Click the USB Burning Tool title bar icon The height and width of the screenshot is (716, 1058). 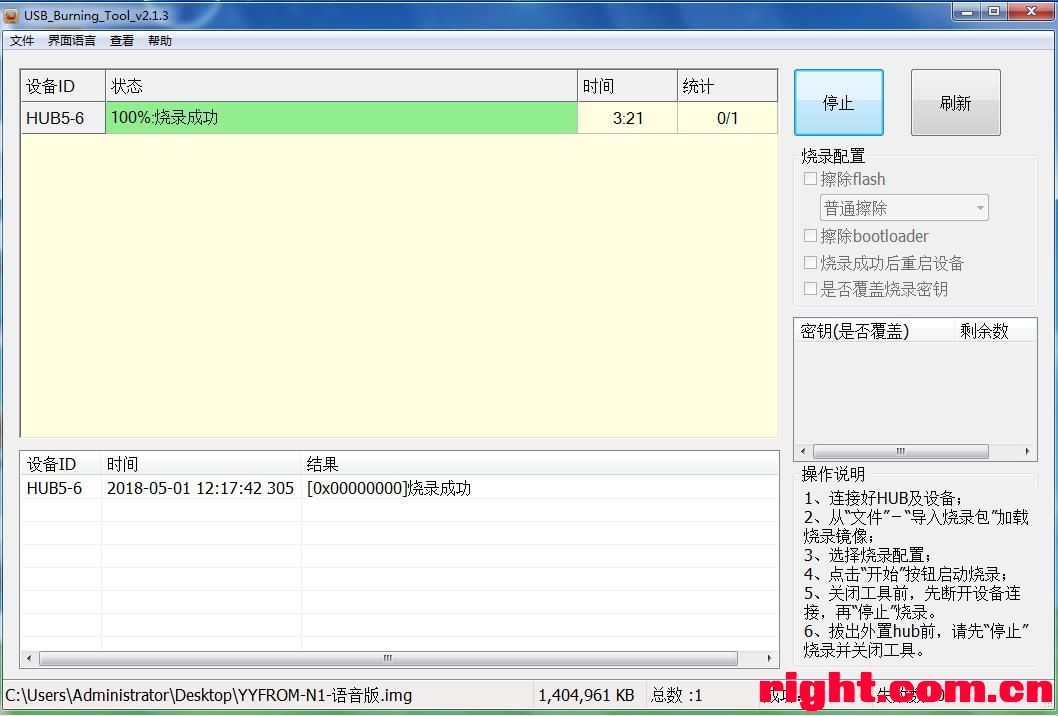click(x=11, y=15)
